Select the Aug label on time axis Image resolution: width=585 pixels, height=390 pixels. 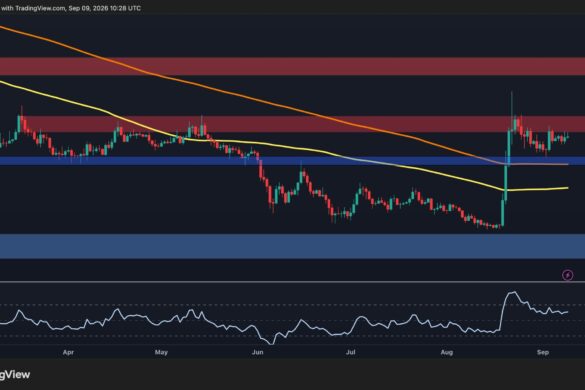[447, 352]
